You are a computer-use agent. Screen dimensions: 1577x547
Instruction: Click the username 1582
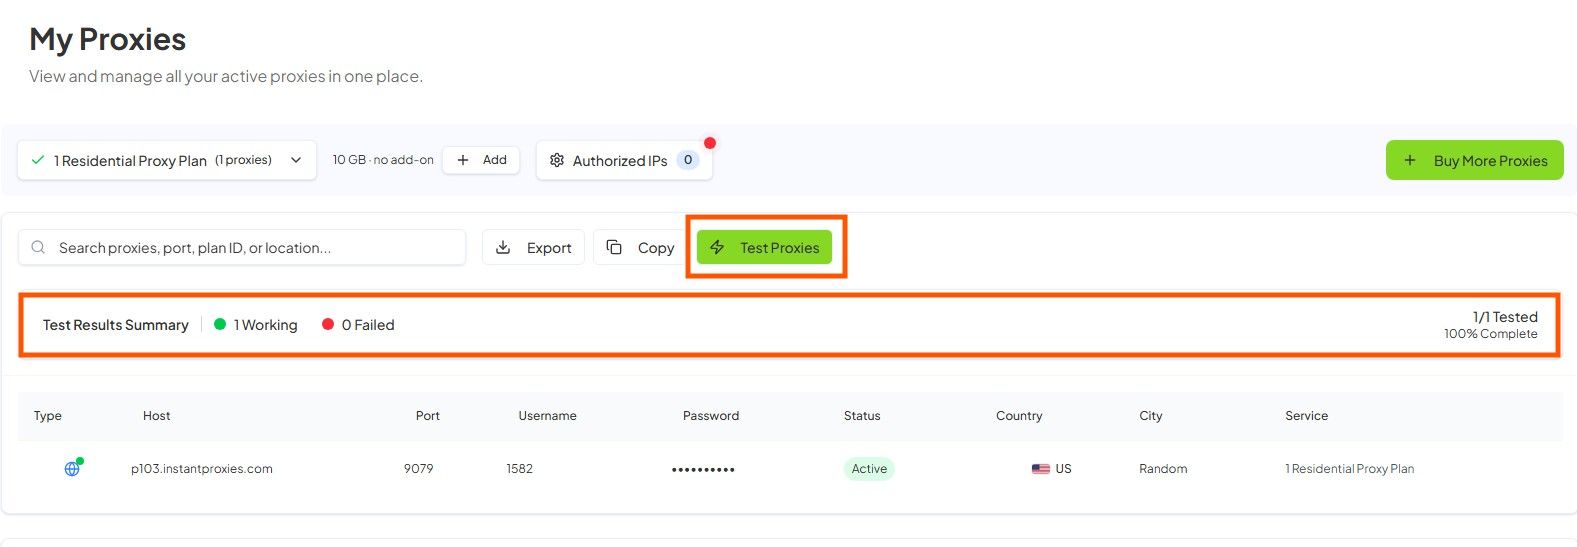pos(519,468)
